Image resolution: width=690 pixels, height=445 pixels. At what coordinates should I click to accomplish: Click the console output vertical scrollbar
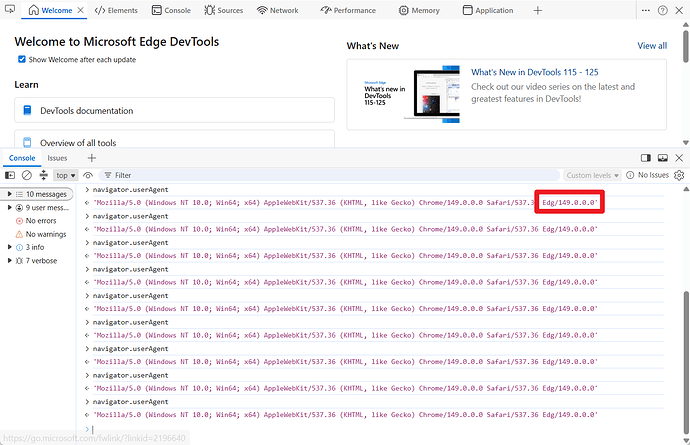[x=686, y=361]
